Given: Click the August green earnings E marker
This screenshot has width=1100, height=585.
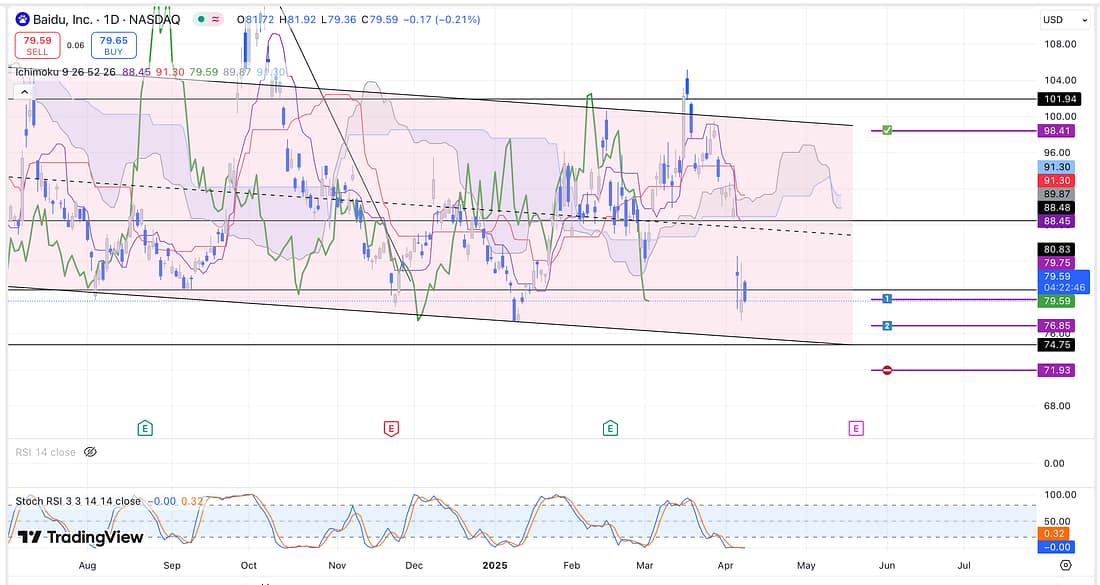Looking at the screenshot, I should coord(146,428).
